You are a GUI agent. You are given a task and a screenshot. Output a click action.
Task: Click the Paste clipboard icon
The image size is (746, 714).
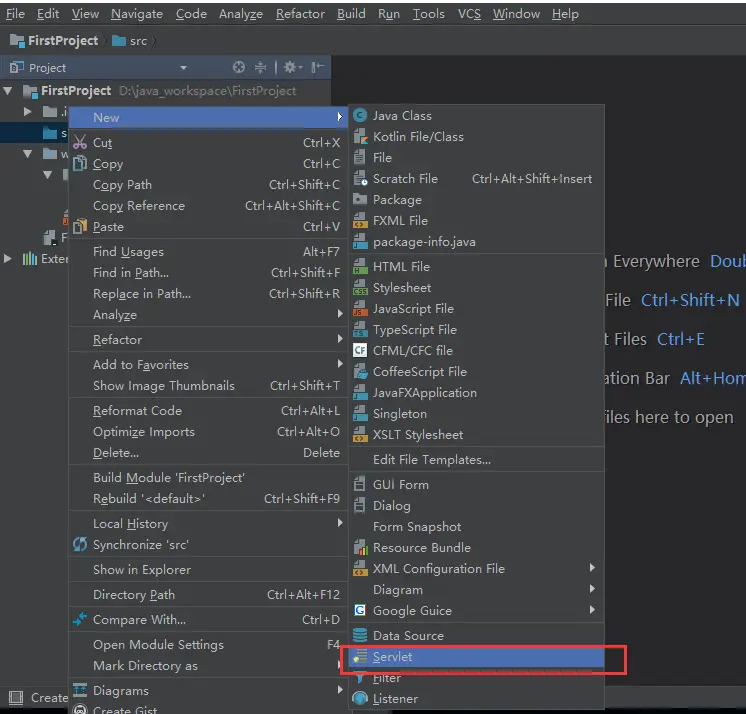tap(80, 226)
